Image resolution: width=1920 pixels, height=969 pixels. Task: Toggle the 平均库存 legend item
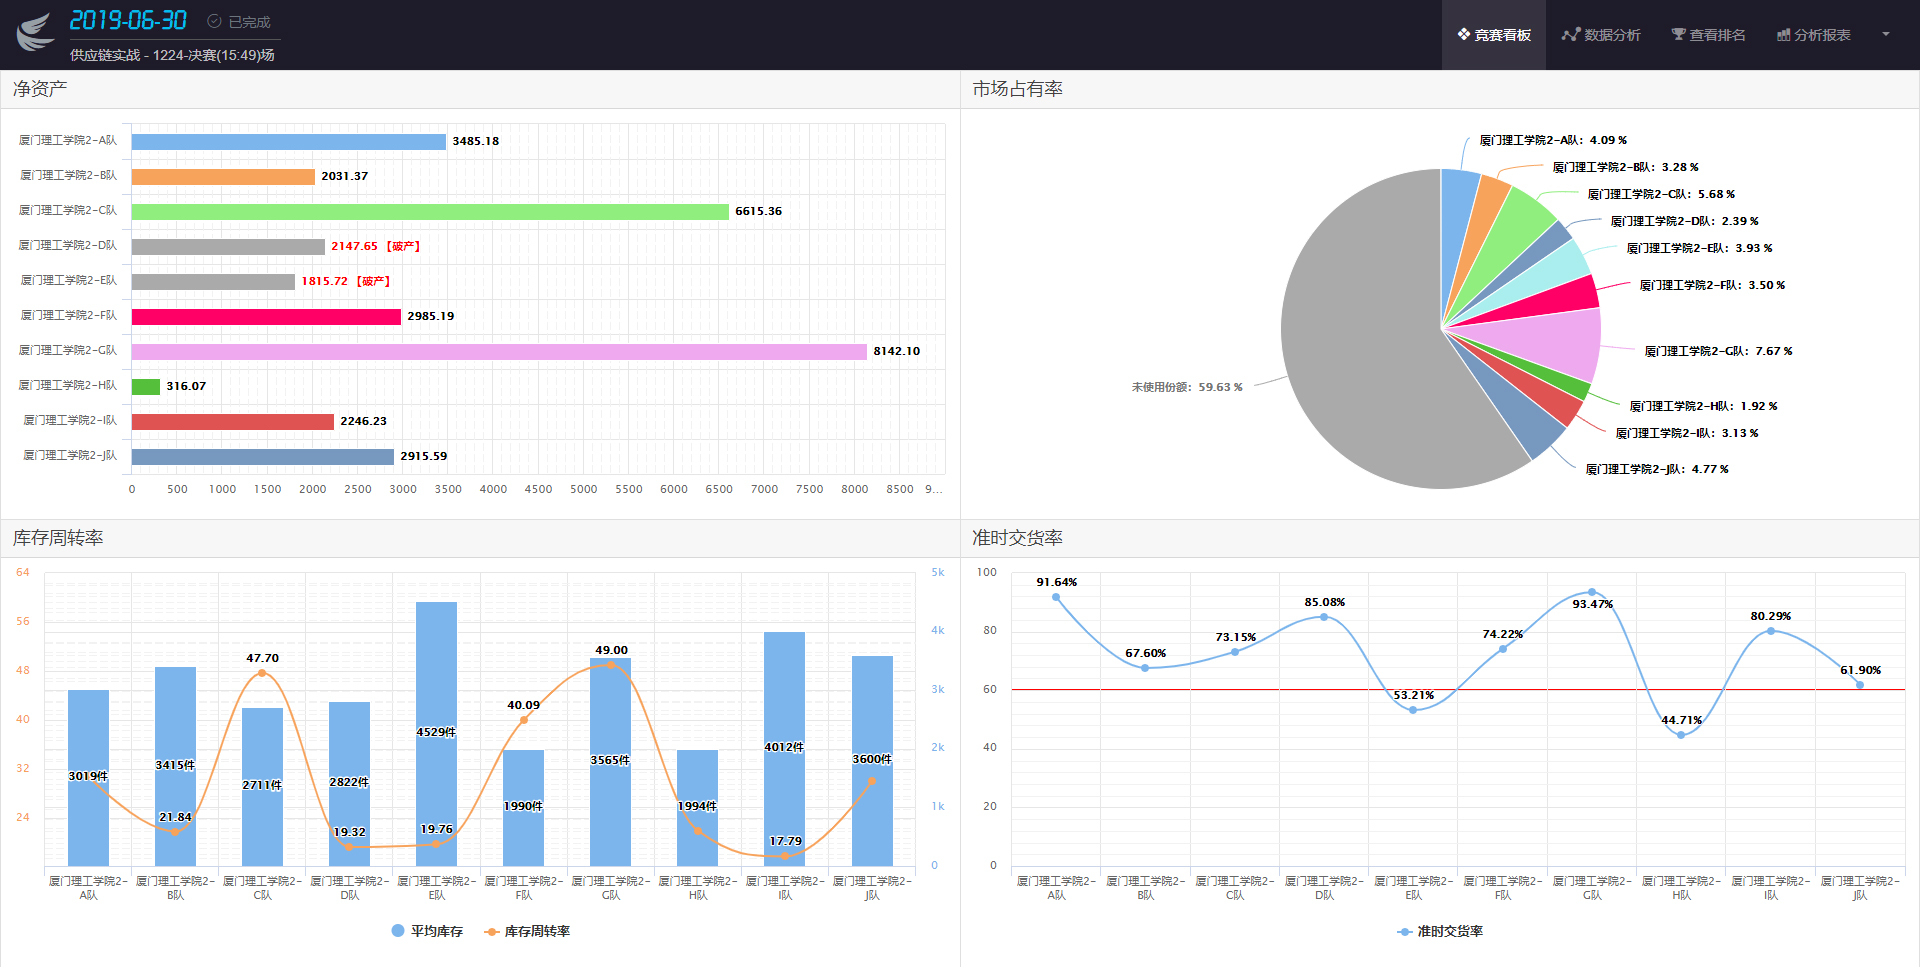point(427,931)
